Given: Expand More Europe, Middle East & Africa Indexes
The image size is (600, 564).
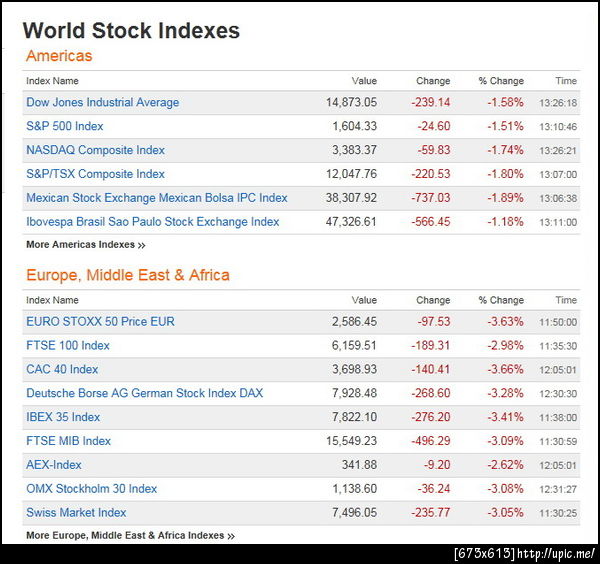Looking at the screenshot, I should click(x=131, y=536).
